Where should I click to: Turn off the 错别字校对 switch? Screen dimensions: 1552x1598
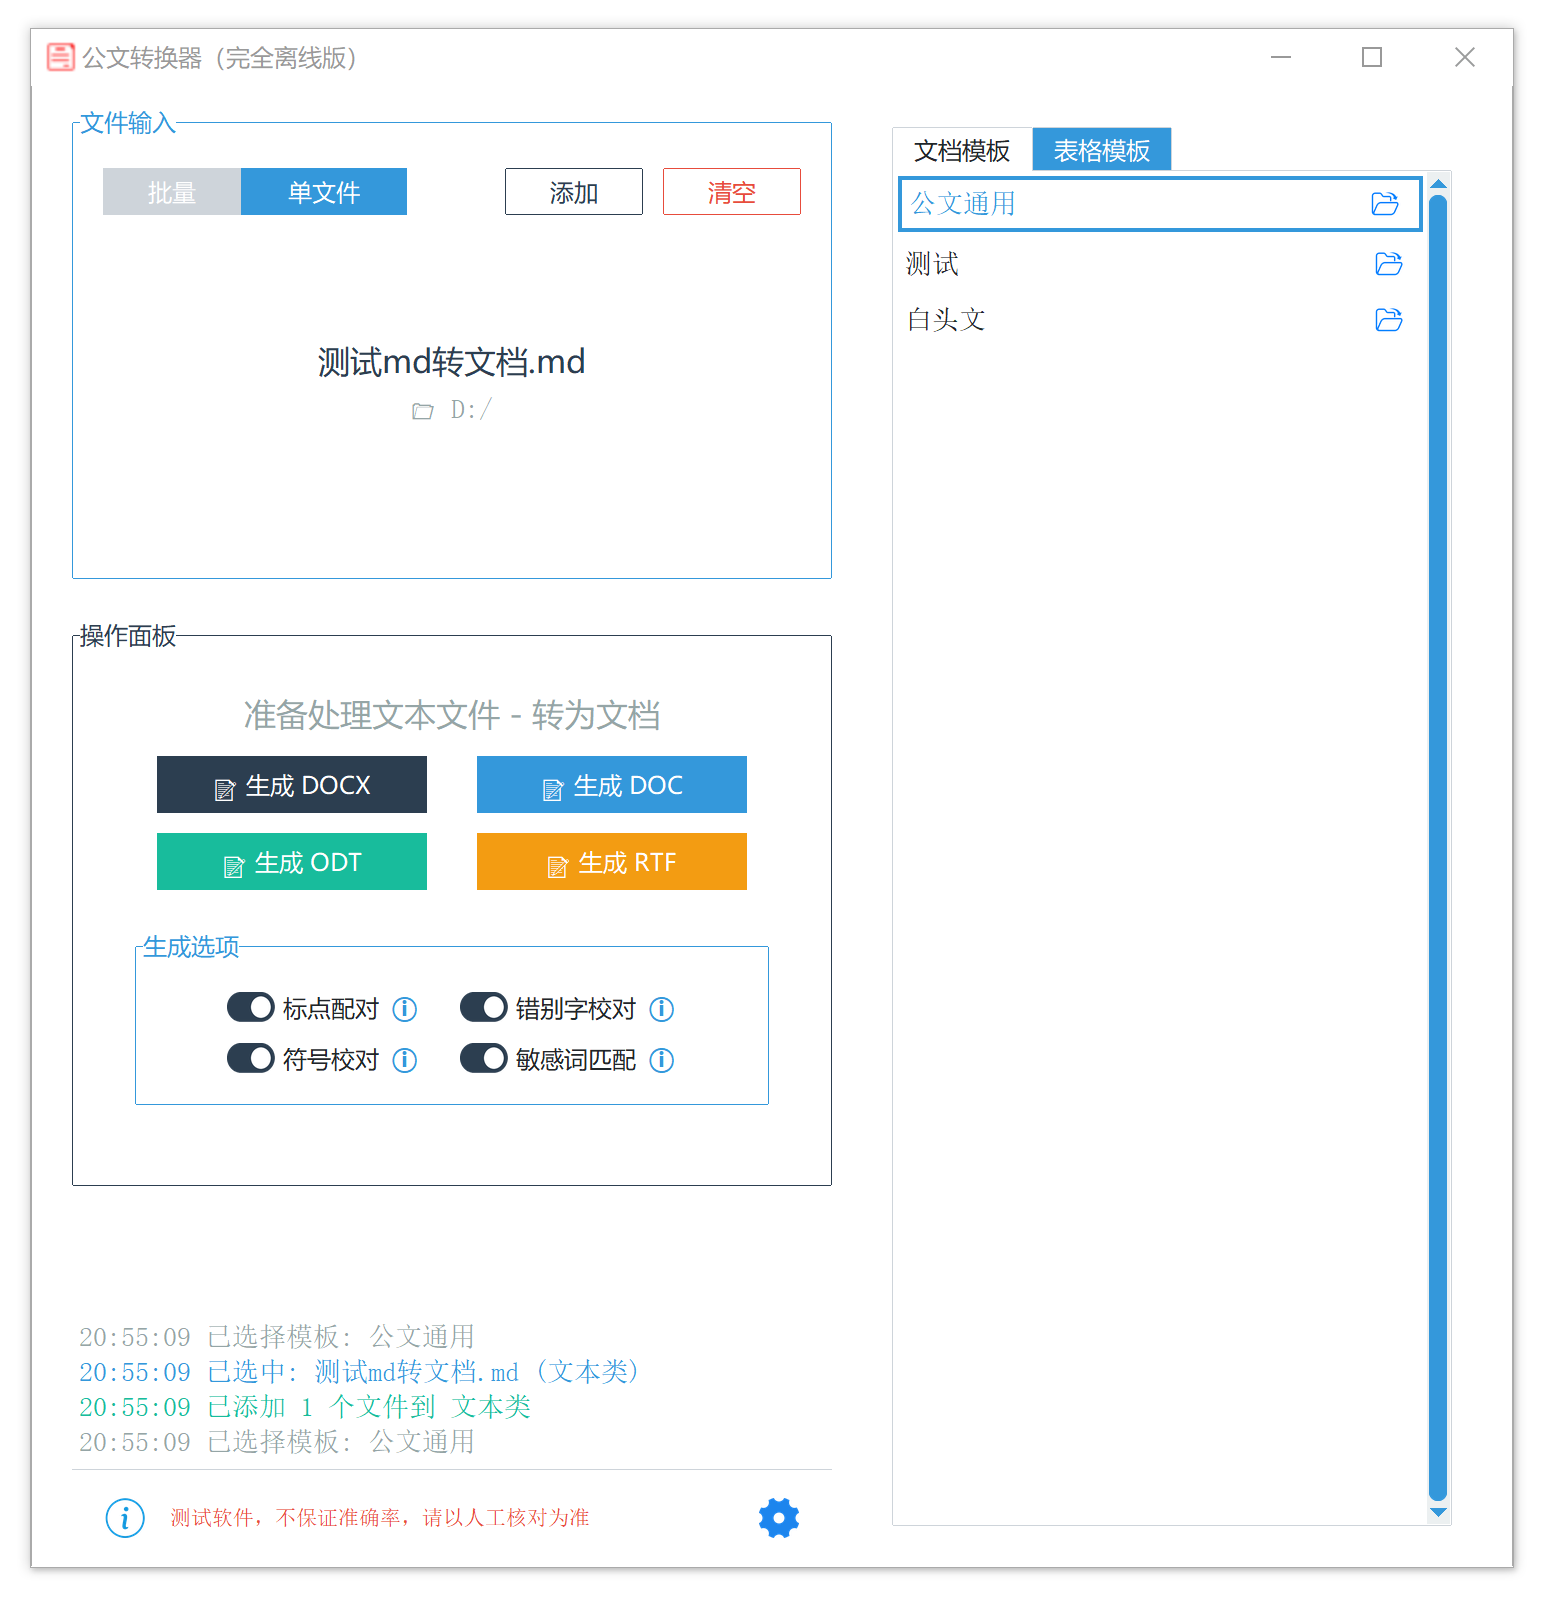(x=483, y=1007)
